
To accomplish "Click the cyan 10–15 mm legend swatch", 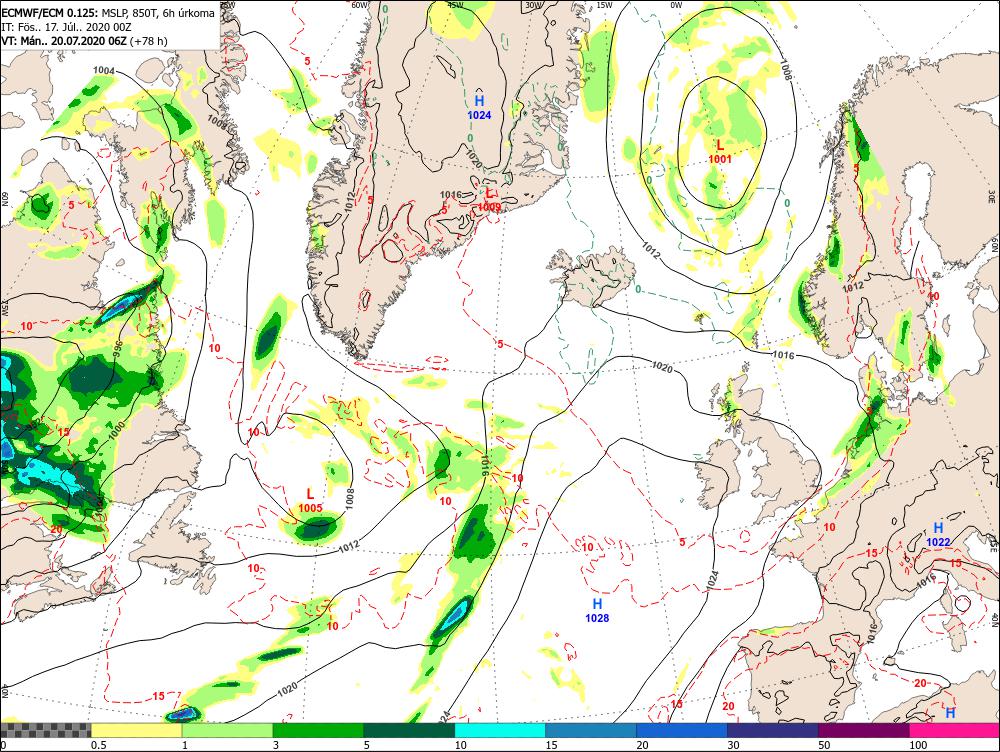I will click(x=500, y=730).
